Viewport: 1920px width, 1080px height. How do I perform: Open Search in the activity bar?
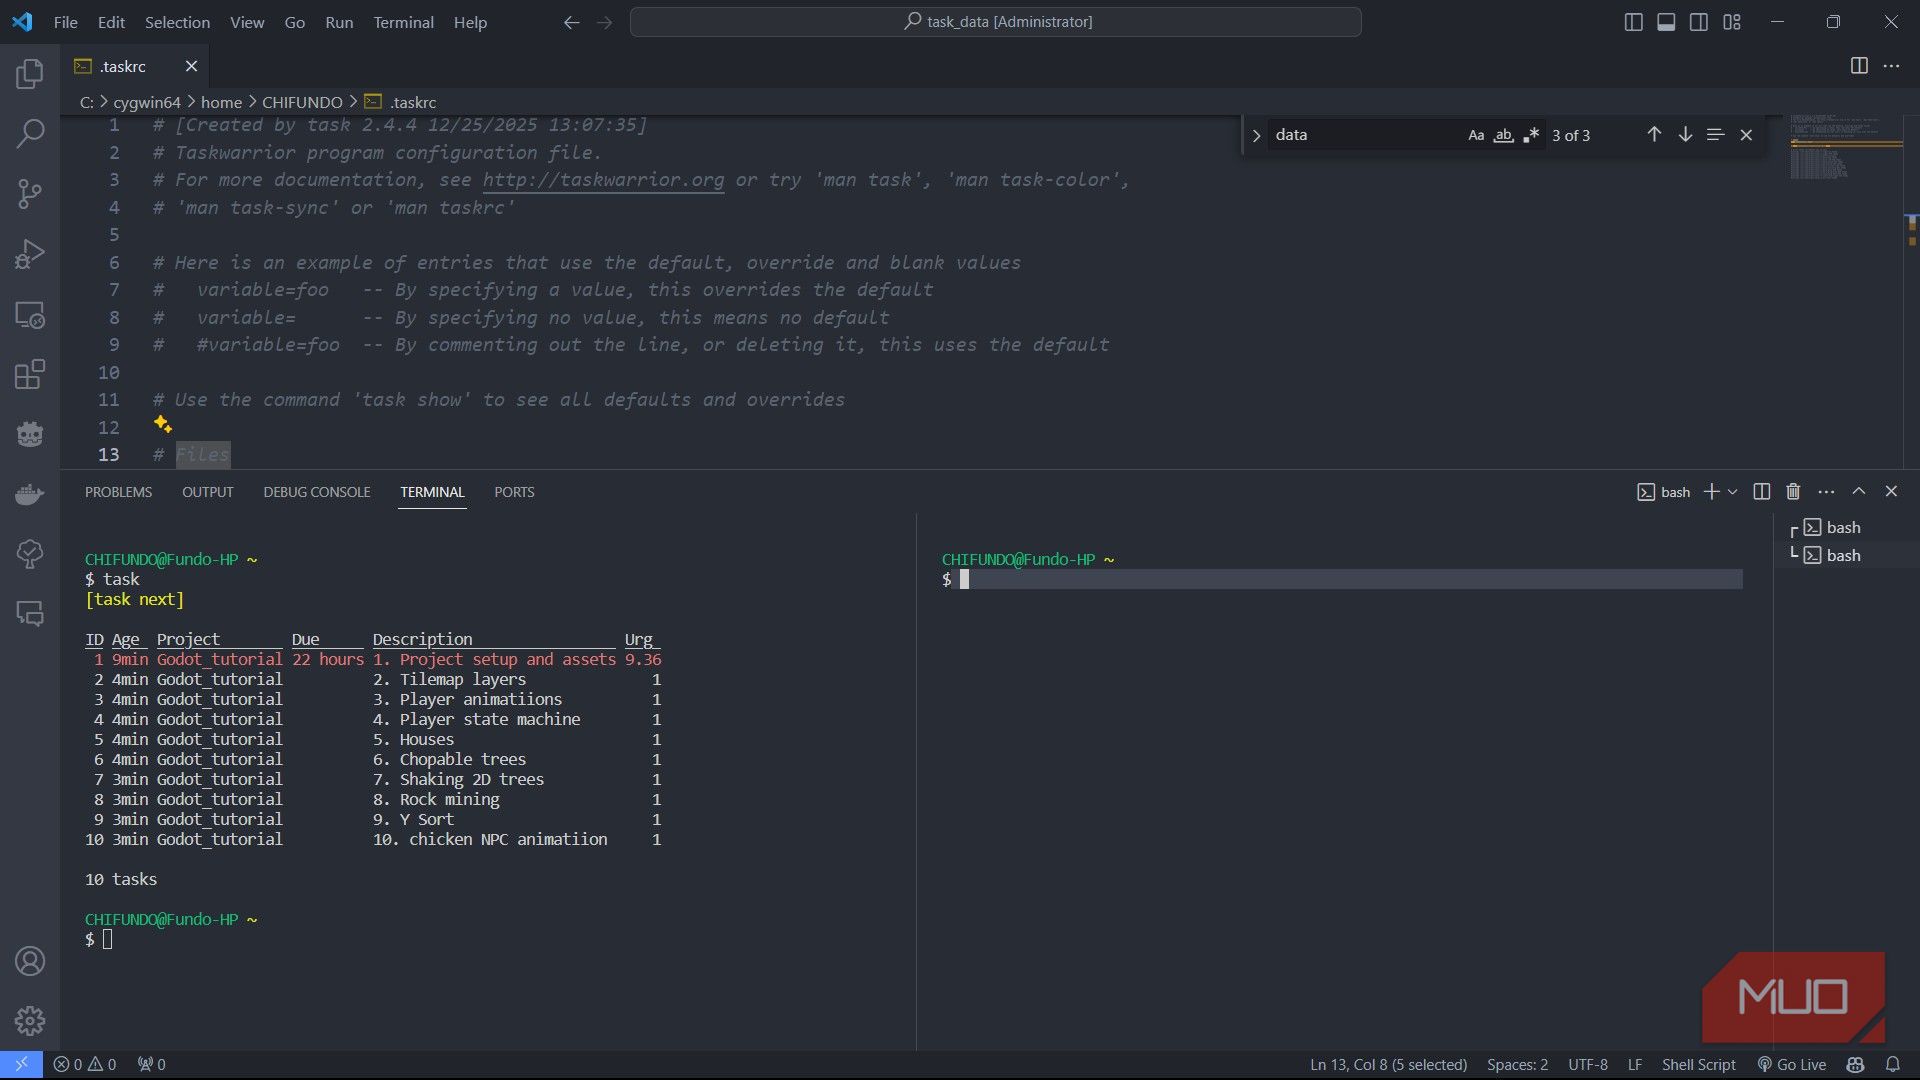[30, 133]
